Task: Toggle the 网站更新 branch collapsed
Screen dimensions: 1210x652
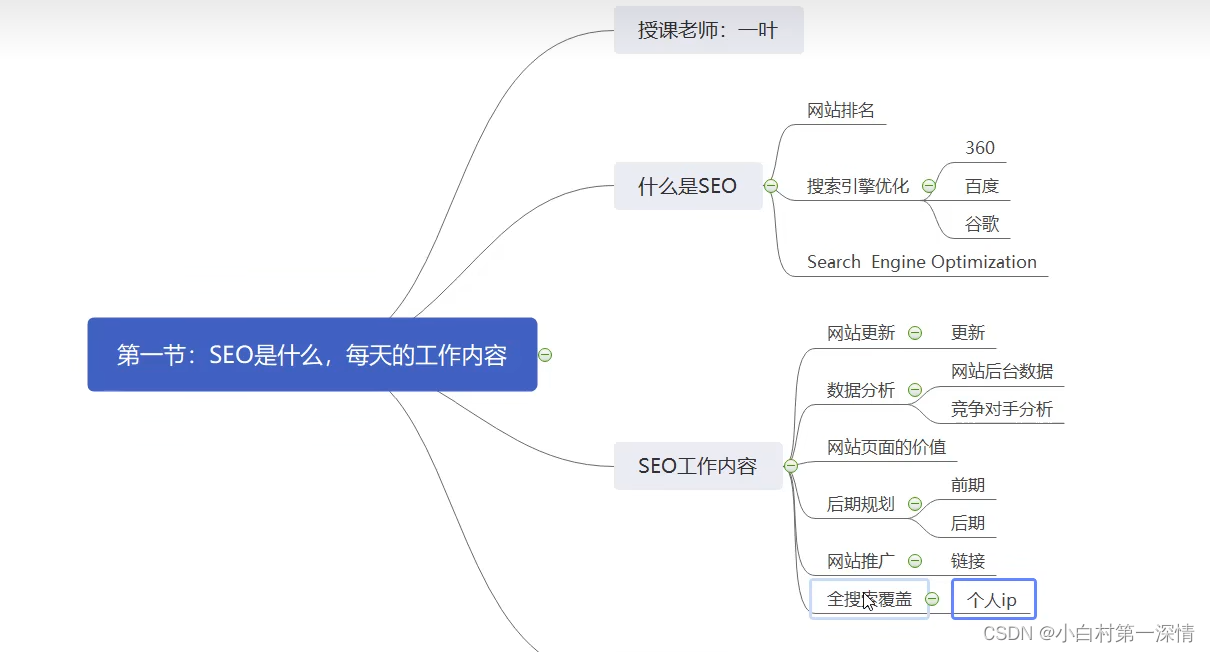Action: (916, 333)
